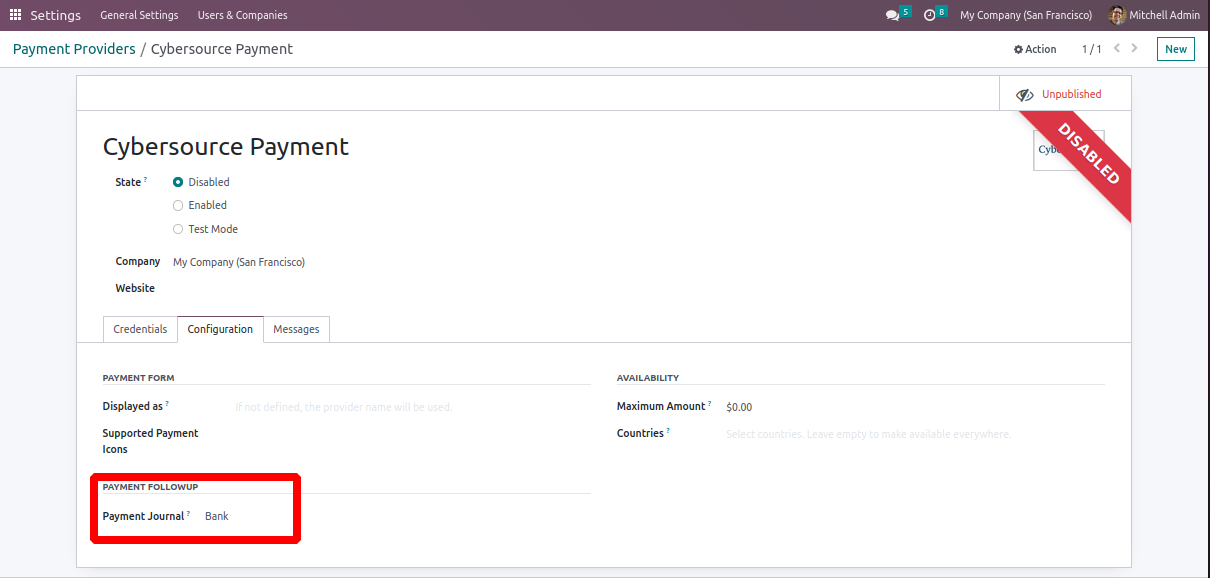The height and width of the screenshot is (578, 1210).
Task: Switch to the Configuration tab
Action: pos(220,329)
